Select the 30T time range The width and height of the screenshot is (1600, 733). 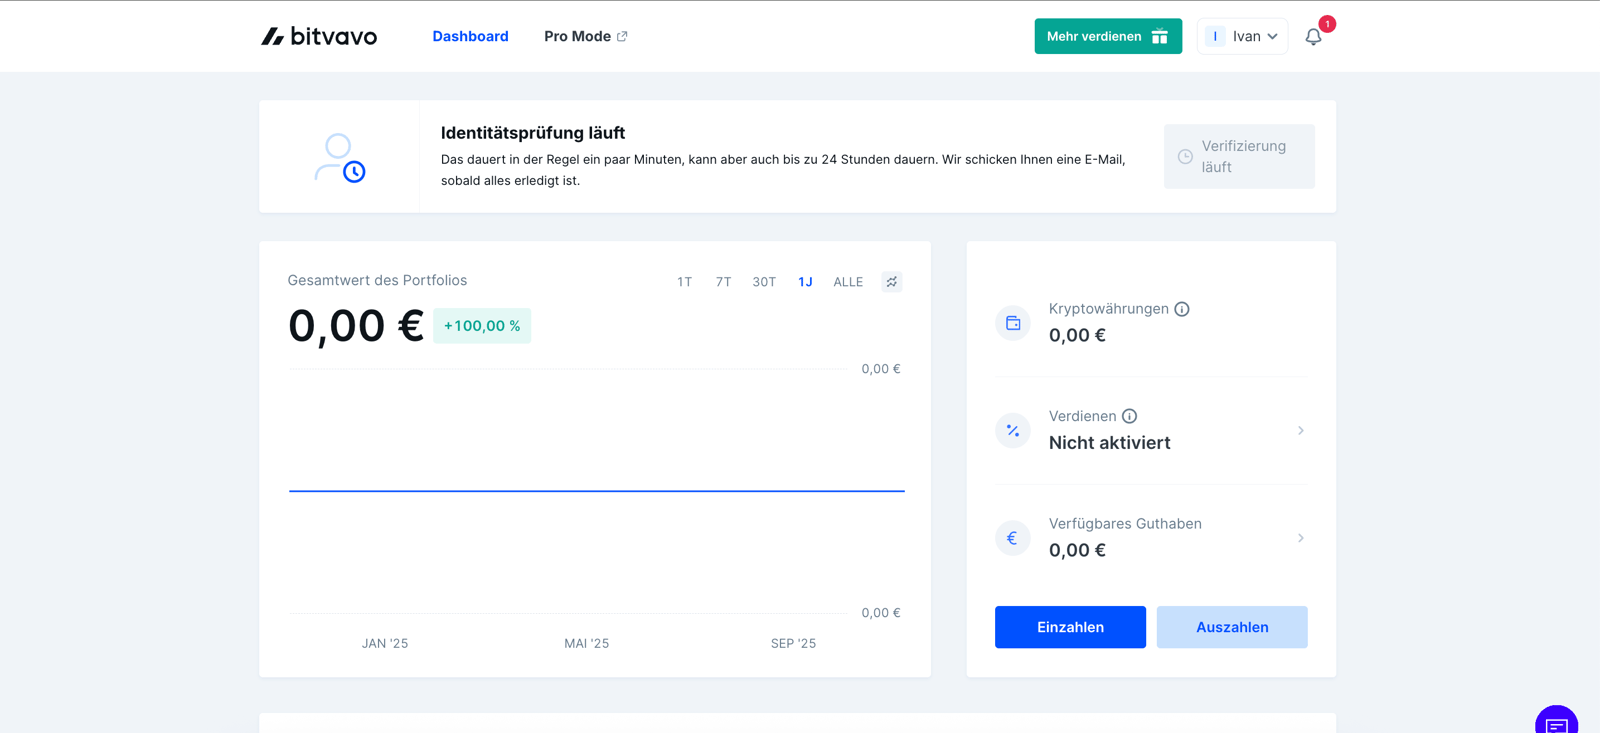coord(764,282)
